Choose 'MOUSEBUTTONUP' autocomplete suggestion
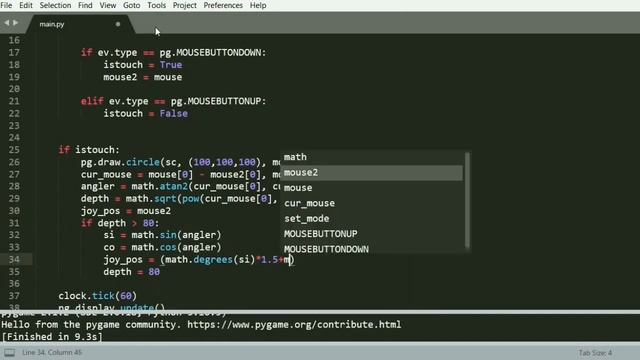 [371, 234]
